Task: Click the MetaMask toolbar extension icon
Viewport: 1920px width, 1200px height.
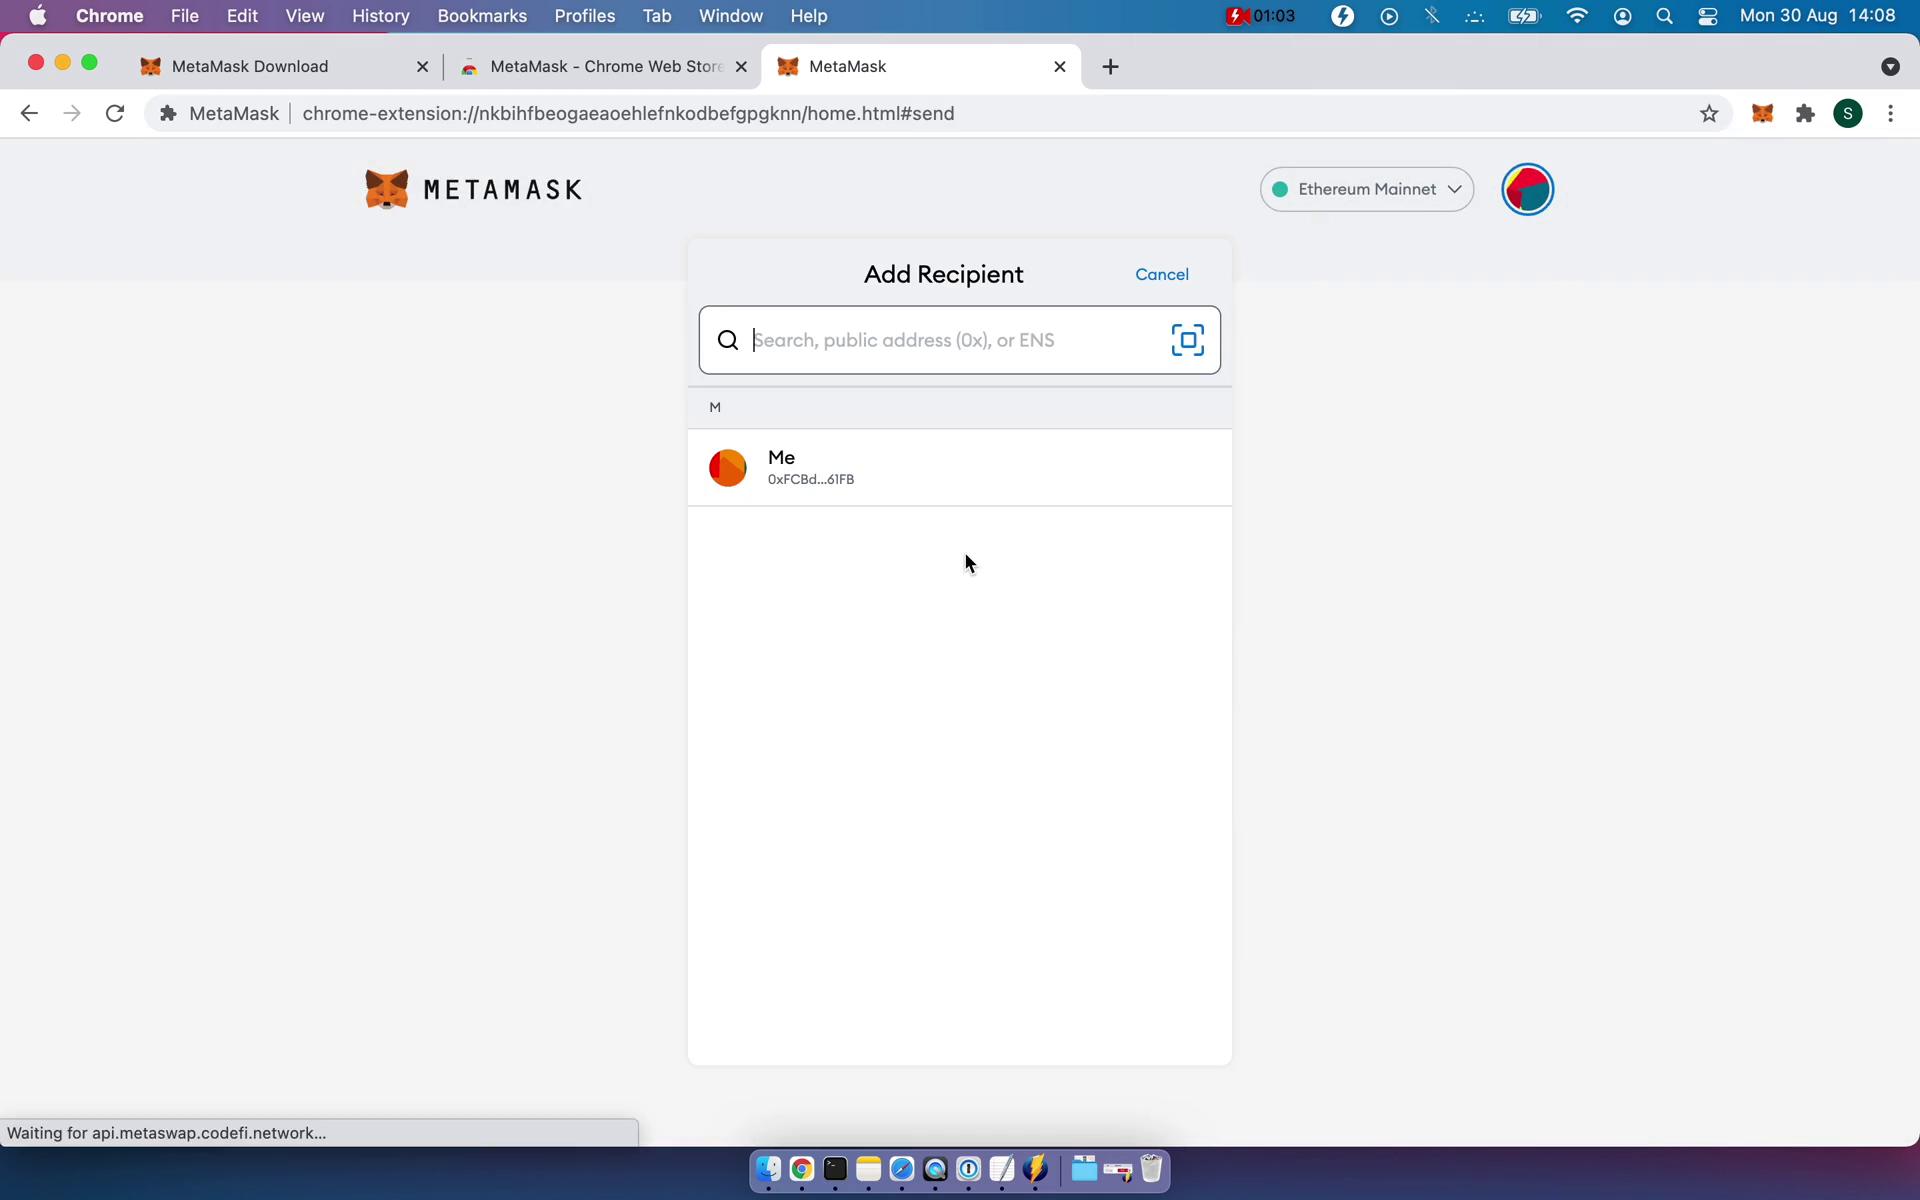Action: point(1762,113)
